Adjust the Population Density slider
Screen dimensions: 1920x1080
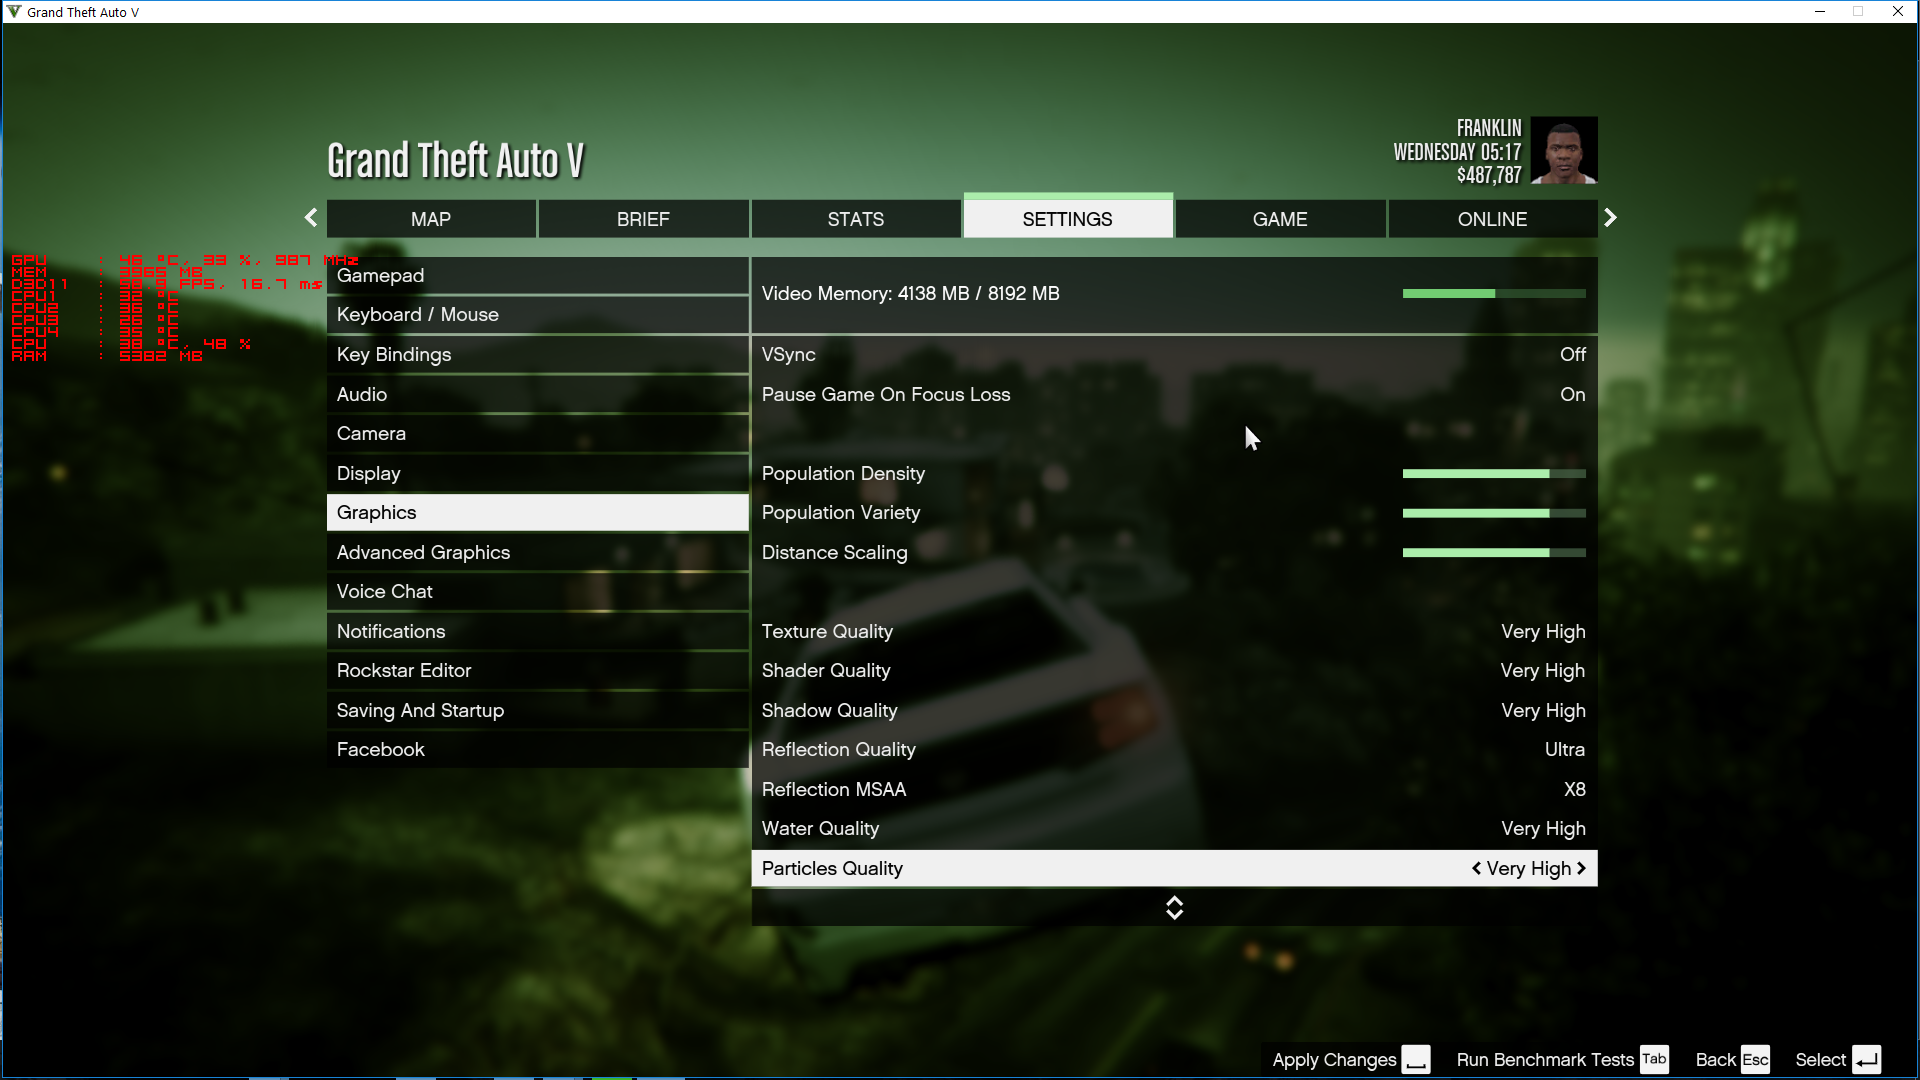[x=1494, y=474]
